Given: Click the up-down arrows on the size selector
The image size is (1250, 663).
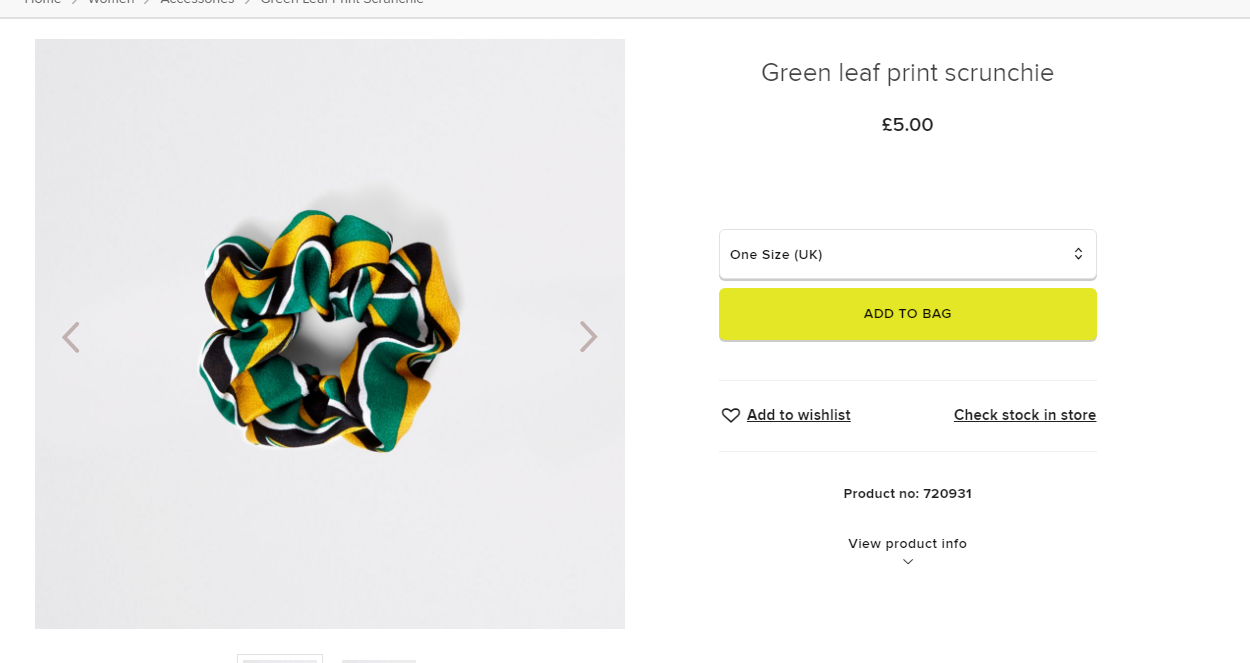Looking at the screenshot, I should 1078,254.
